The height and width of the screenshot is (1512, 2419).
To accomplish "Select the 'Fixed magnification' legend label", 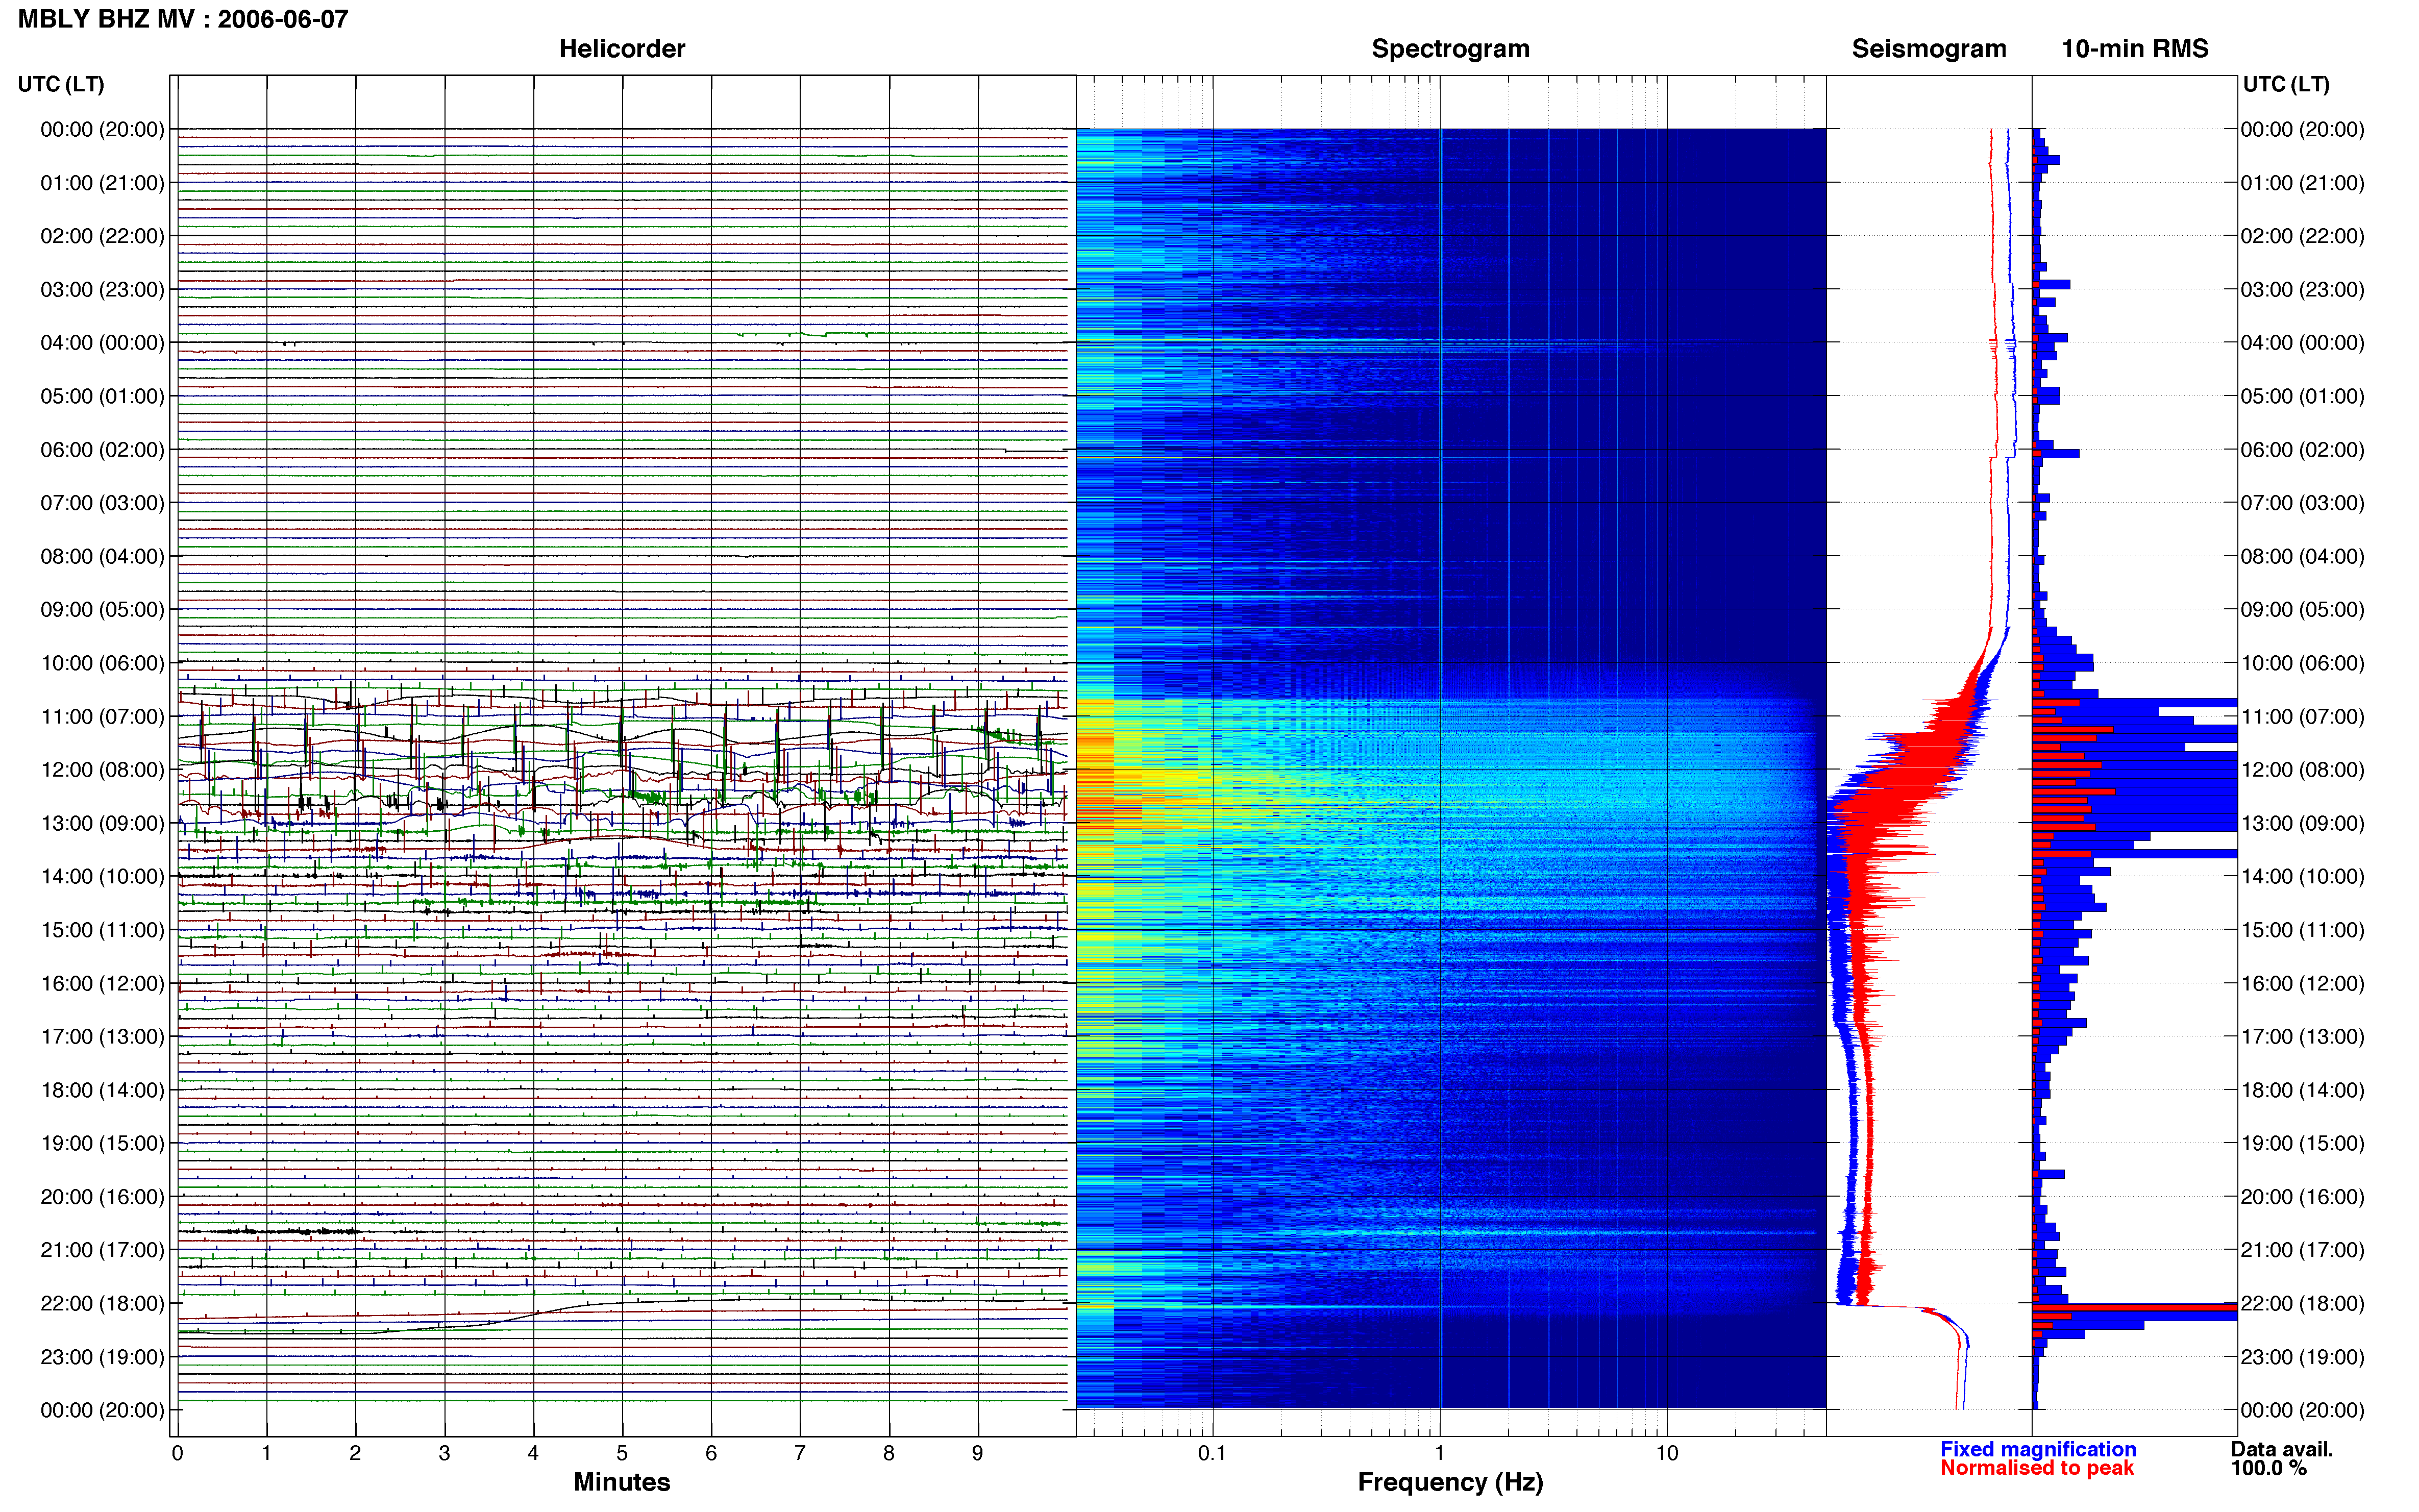I will 2038,1449.
